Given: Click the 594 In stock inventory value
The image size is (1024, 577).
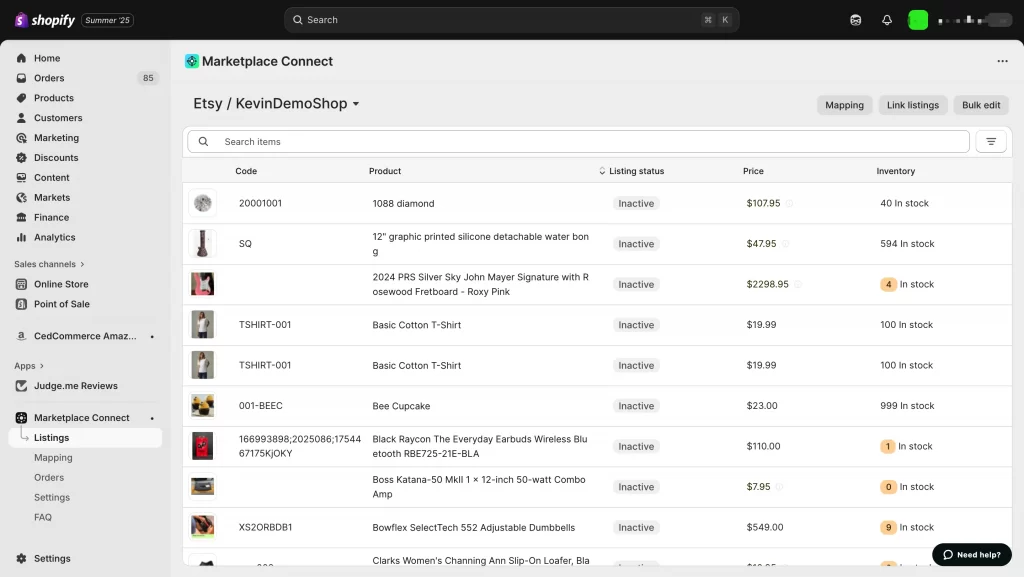Looking at the screenshot, I should (x=907, y=243).
